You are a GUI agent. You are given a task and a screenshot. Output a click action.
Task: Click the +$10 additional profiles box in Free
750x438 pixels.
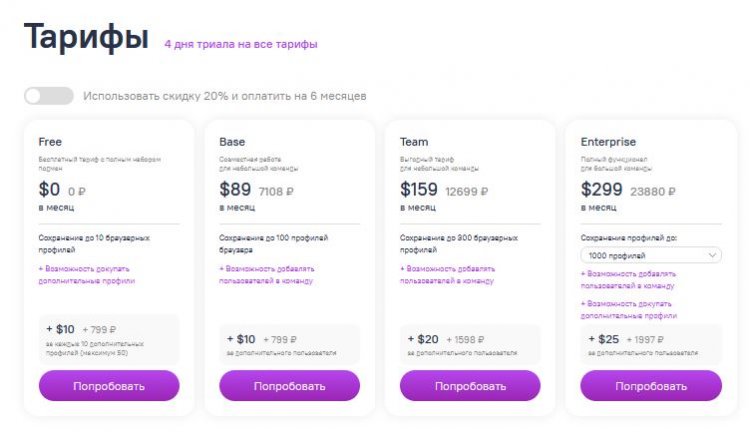coord(109,339)
